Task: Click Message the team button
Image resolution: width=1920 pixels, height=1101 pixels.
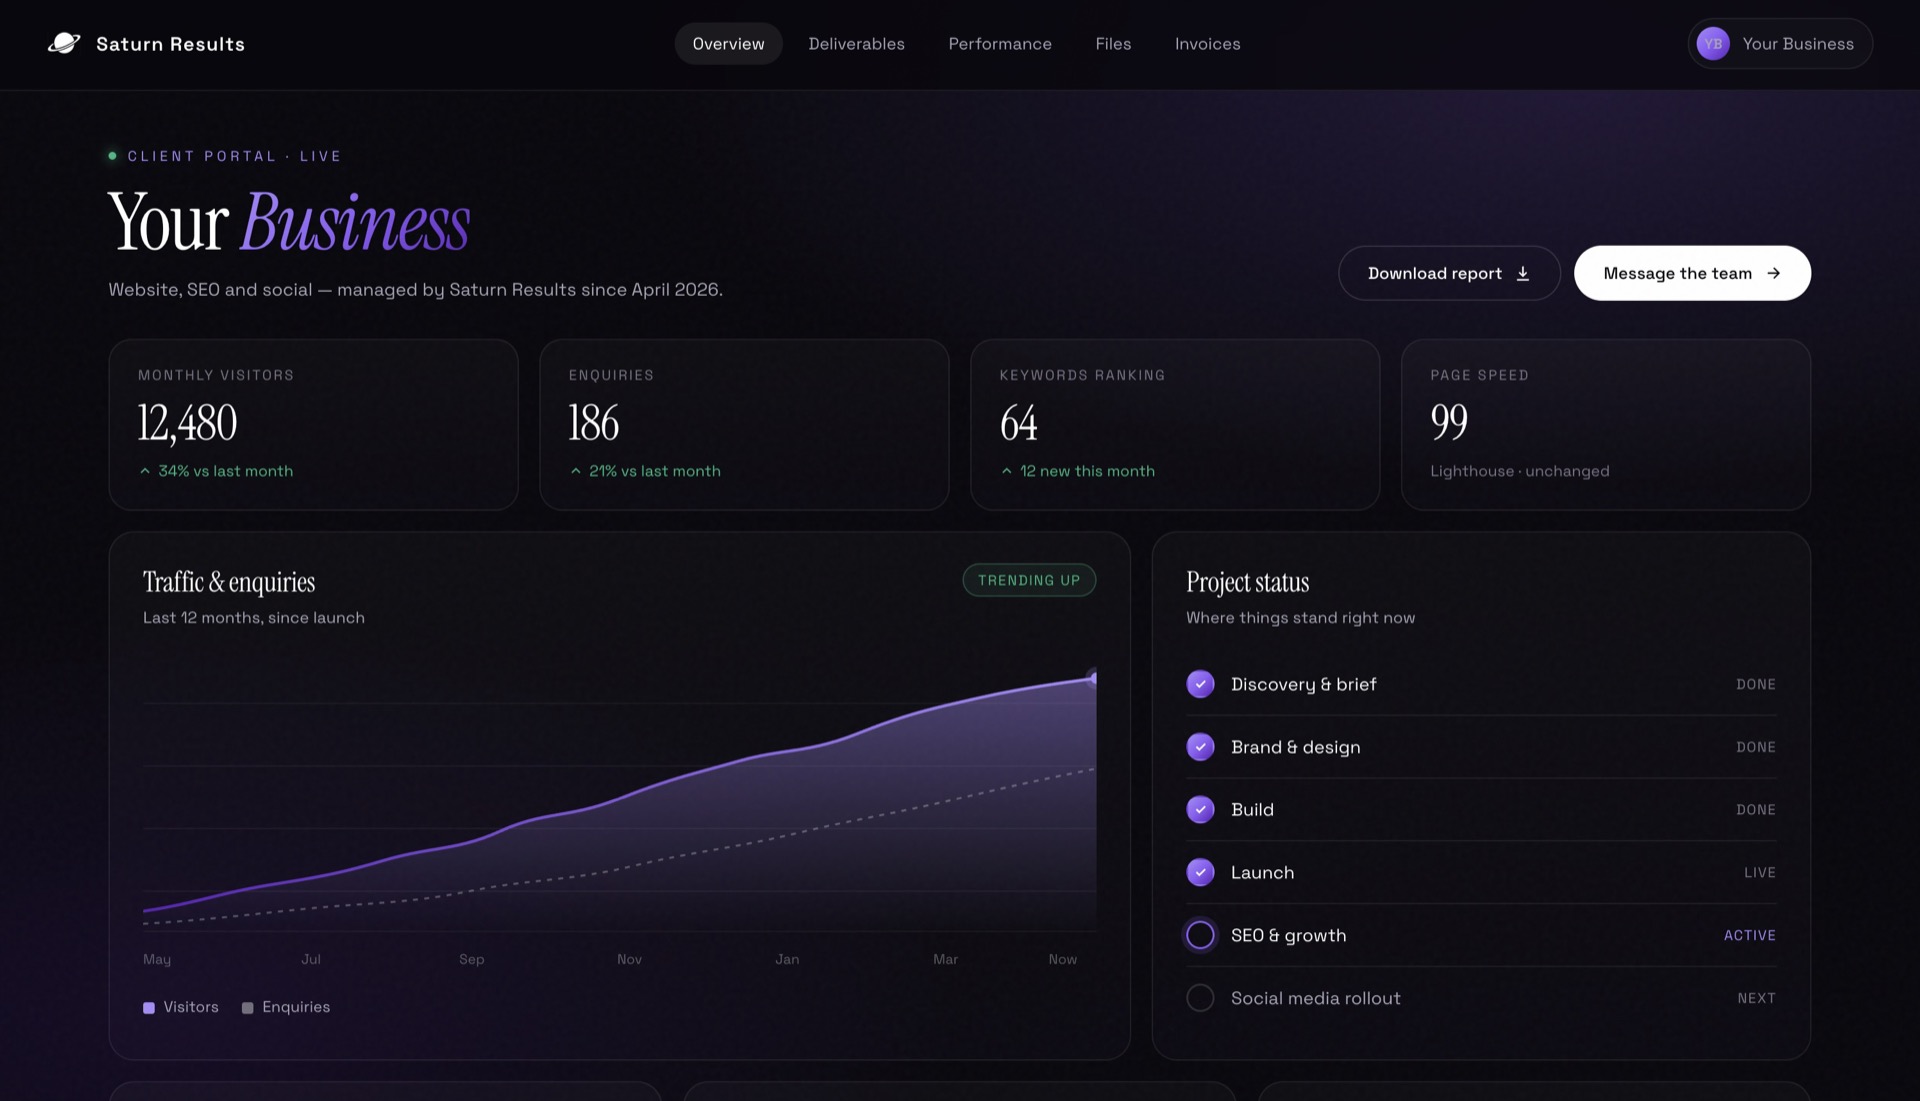Action: point(1692,273)
